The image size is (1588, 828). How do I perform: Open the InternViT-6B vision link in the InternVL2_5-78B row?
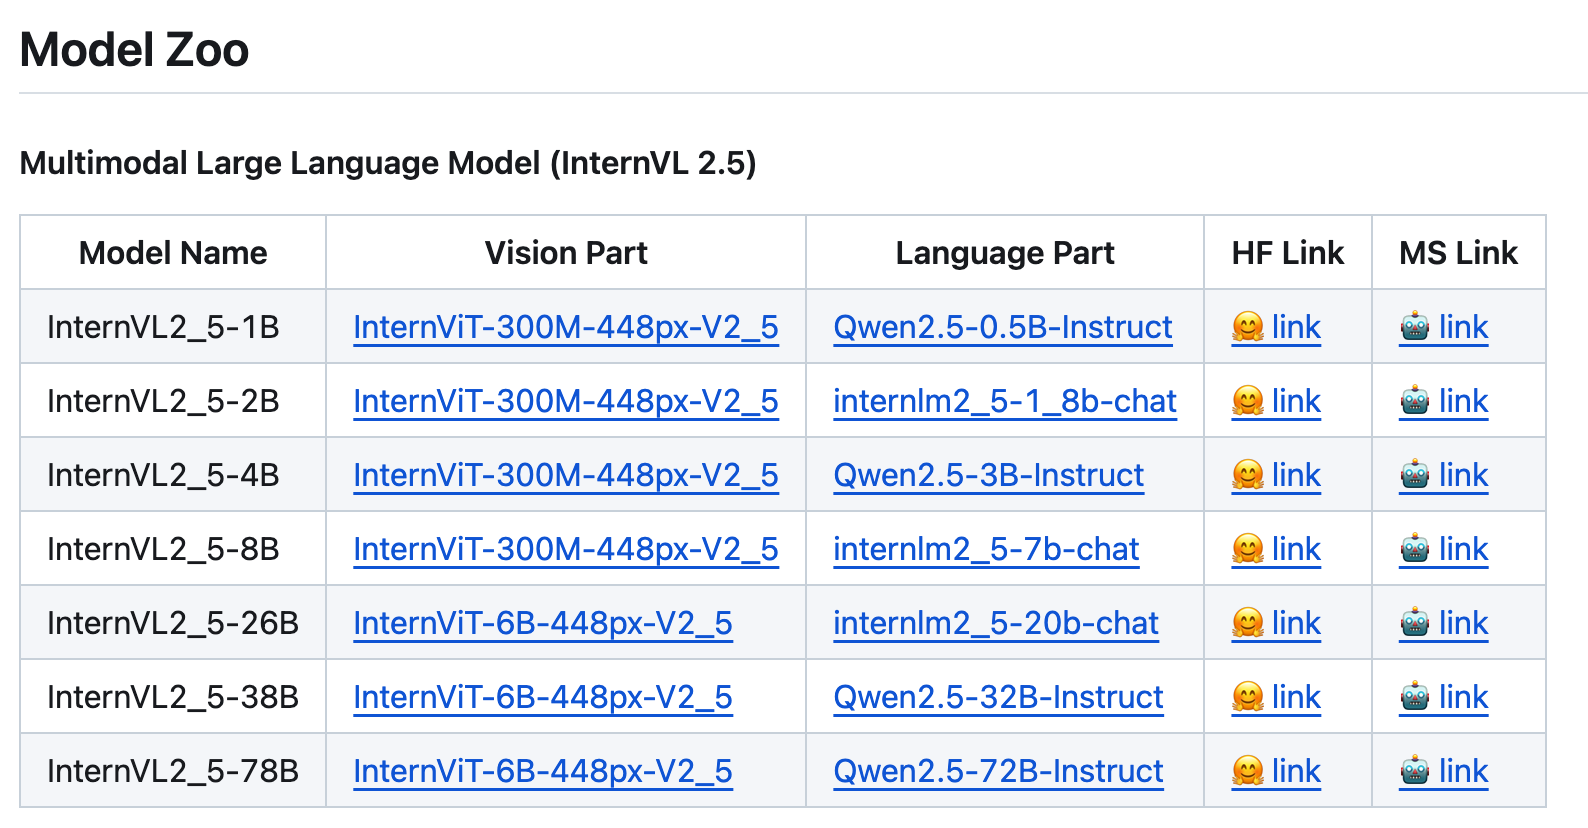pyautogui.click(x=542, y=771)
